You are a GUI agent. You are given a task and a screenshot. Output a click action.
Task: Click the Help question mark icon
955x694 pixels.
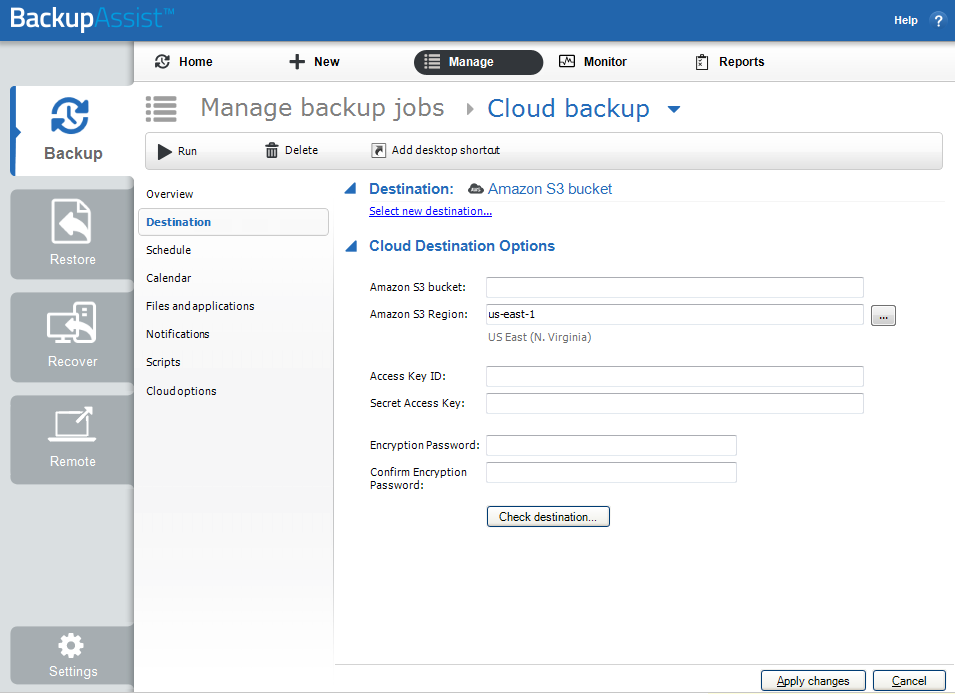[x=938, y=20]
